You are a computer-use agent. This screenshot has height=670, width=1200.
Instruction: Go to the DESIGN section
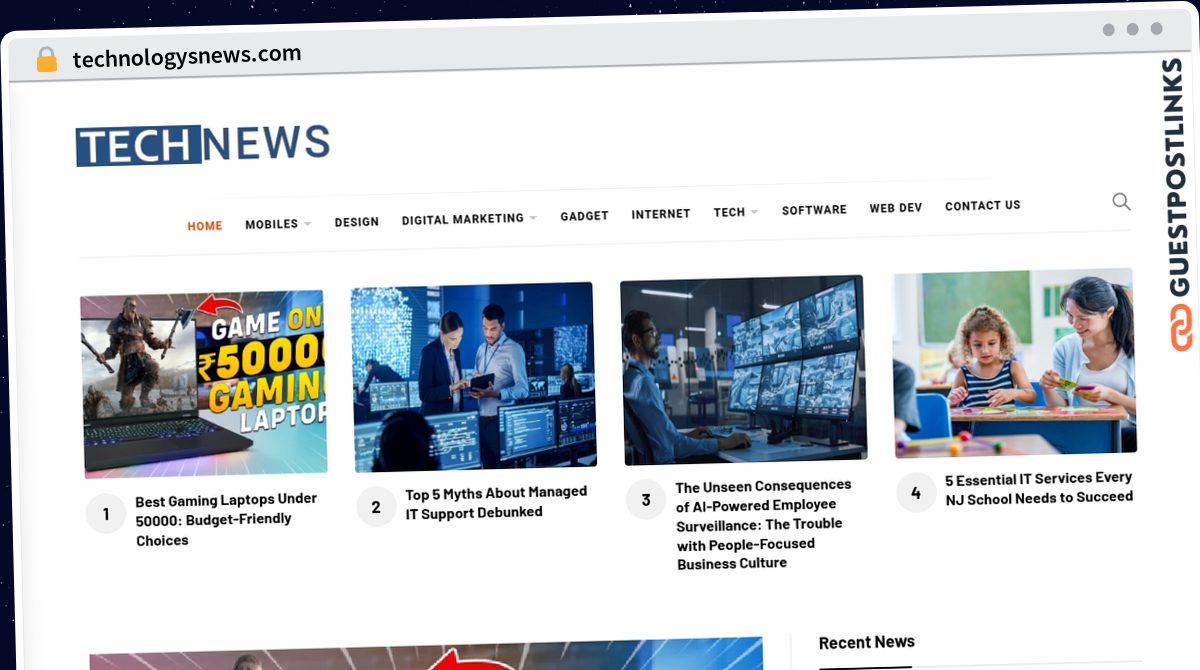click(357, 222)
